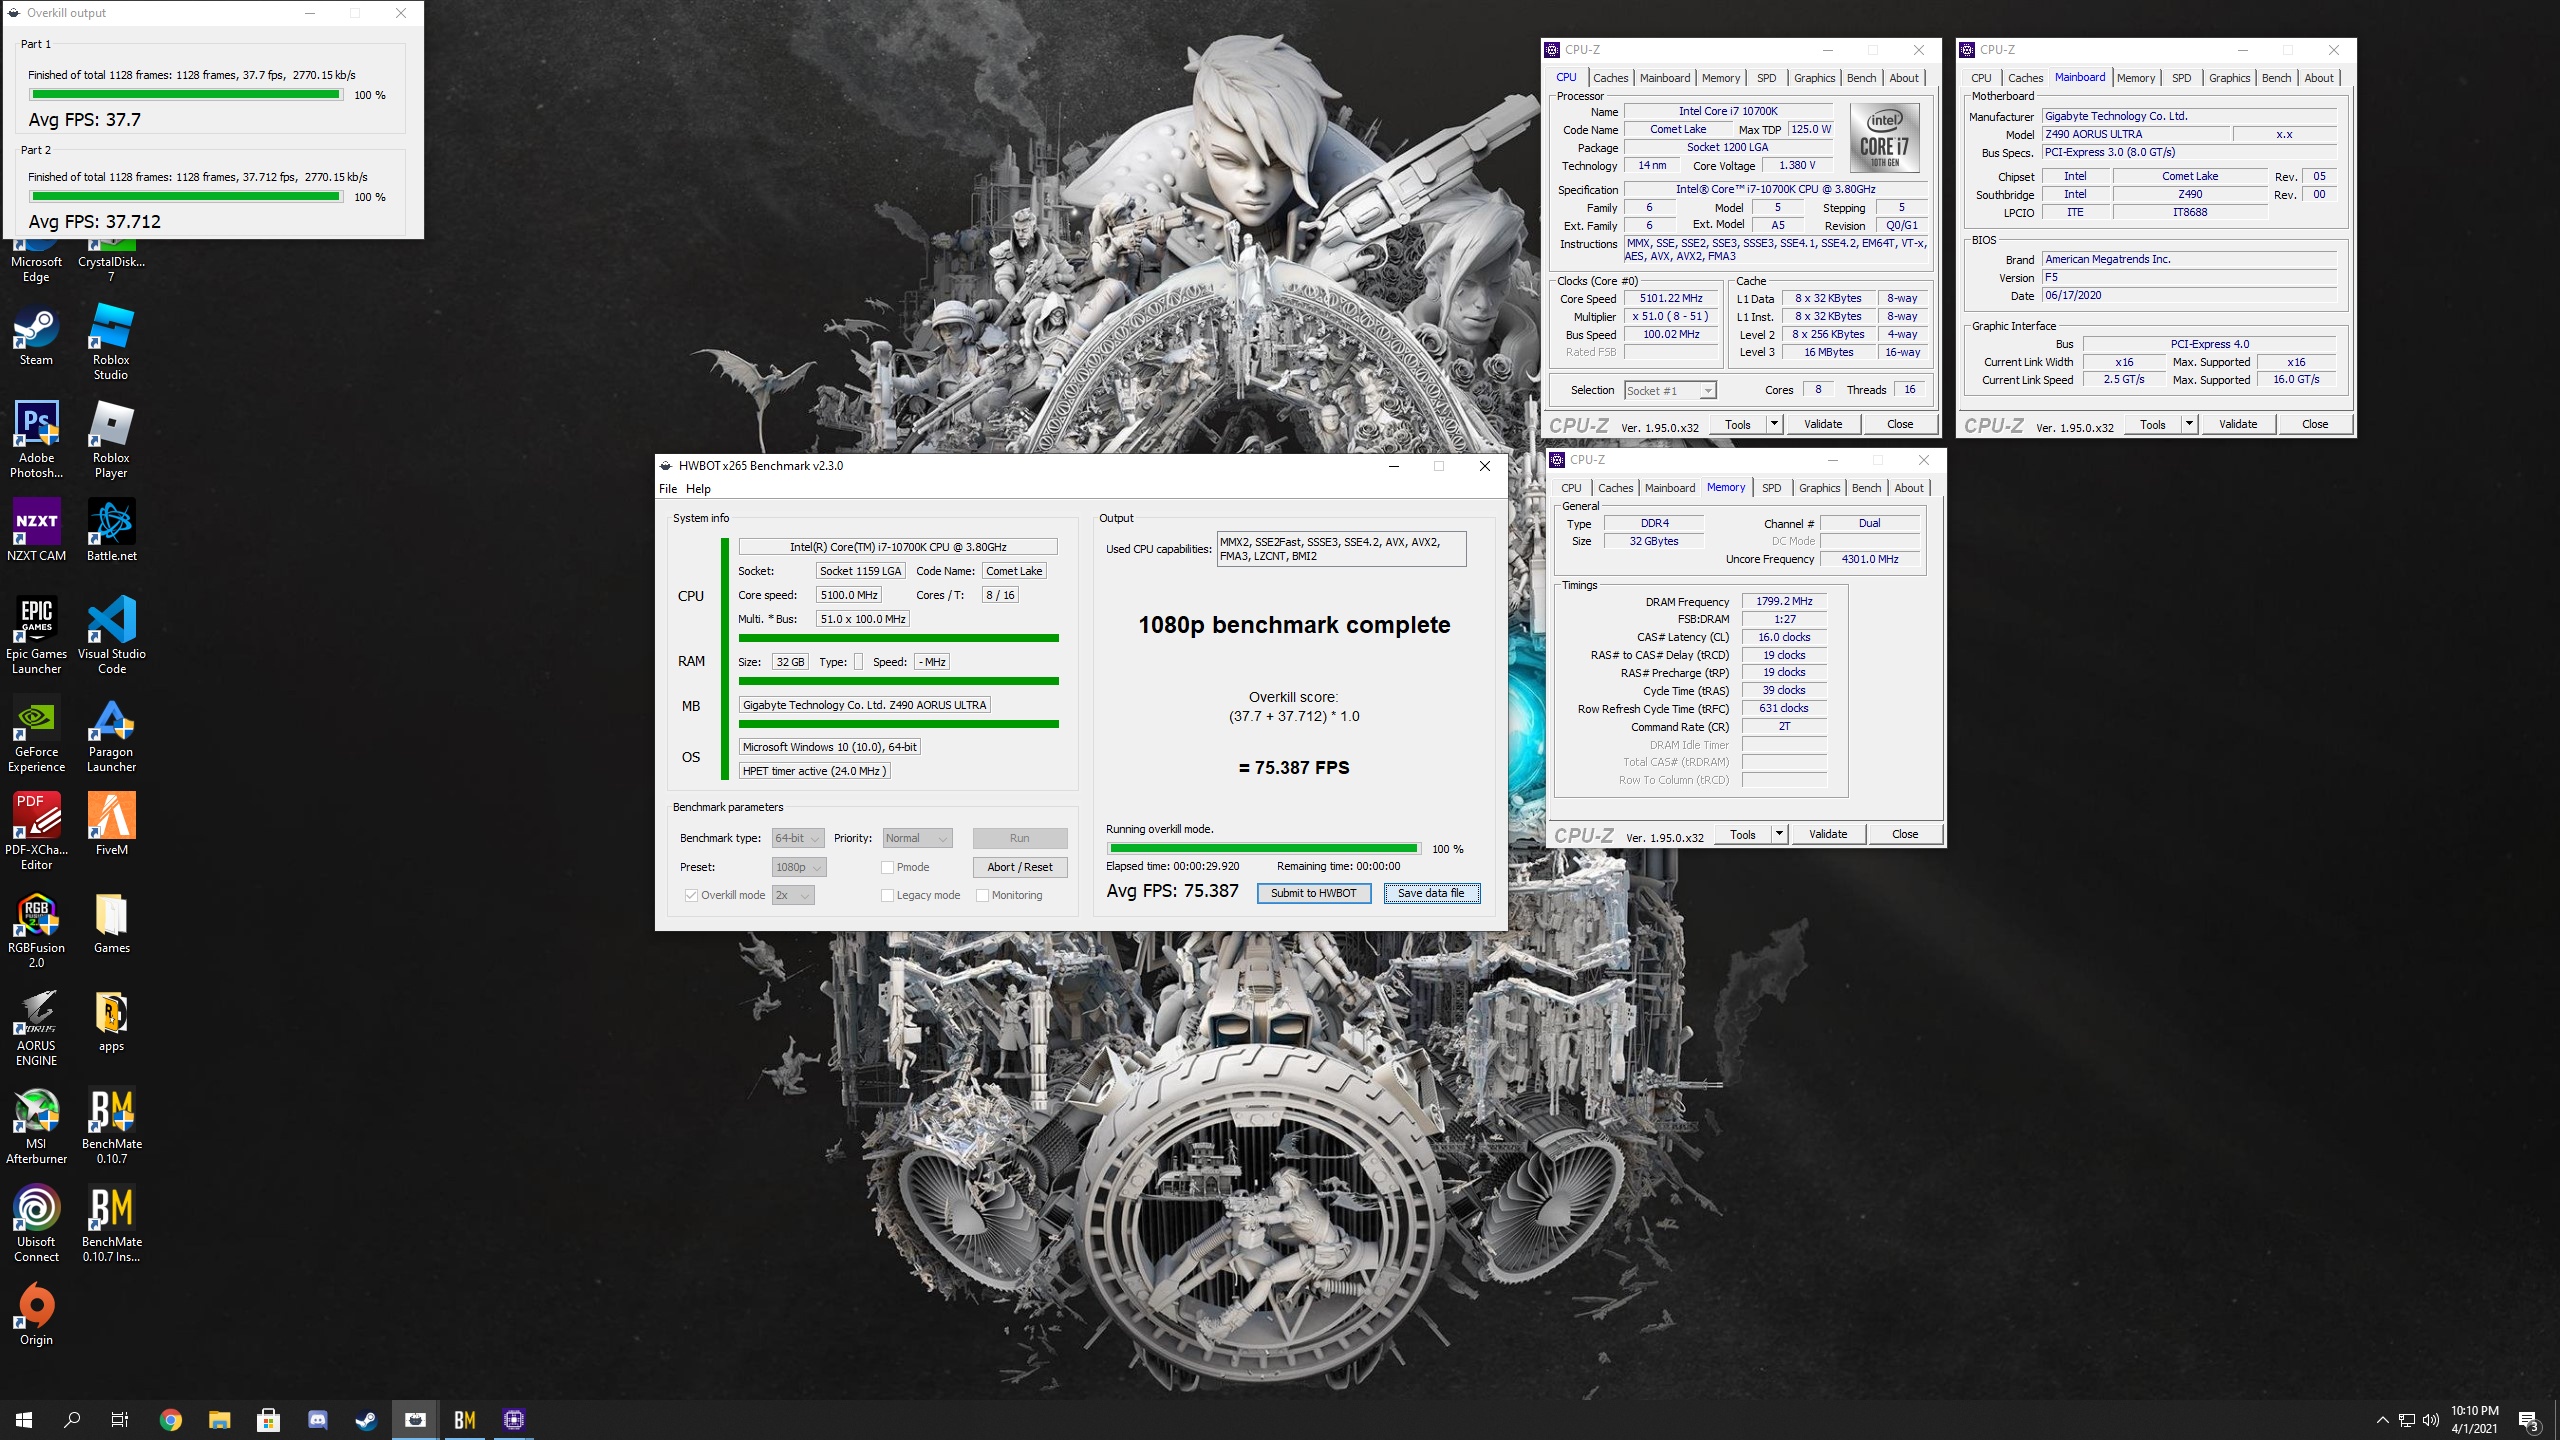Enable the Pmode checkbox
This screenshot has height=1440, width=2560.
pos(887,867)
